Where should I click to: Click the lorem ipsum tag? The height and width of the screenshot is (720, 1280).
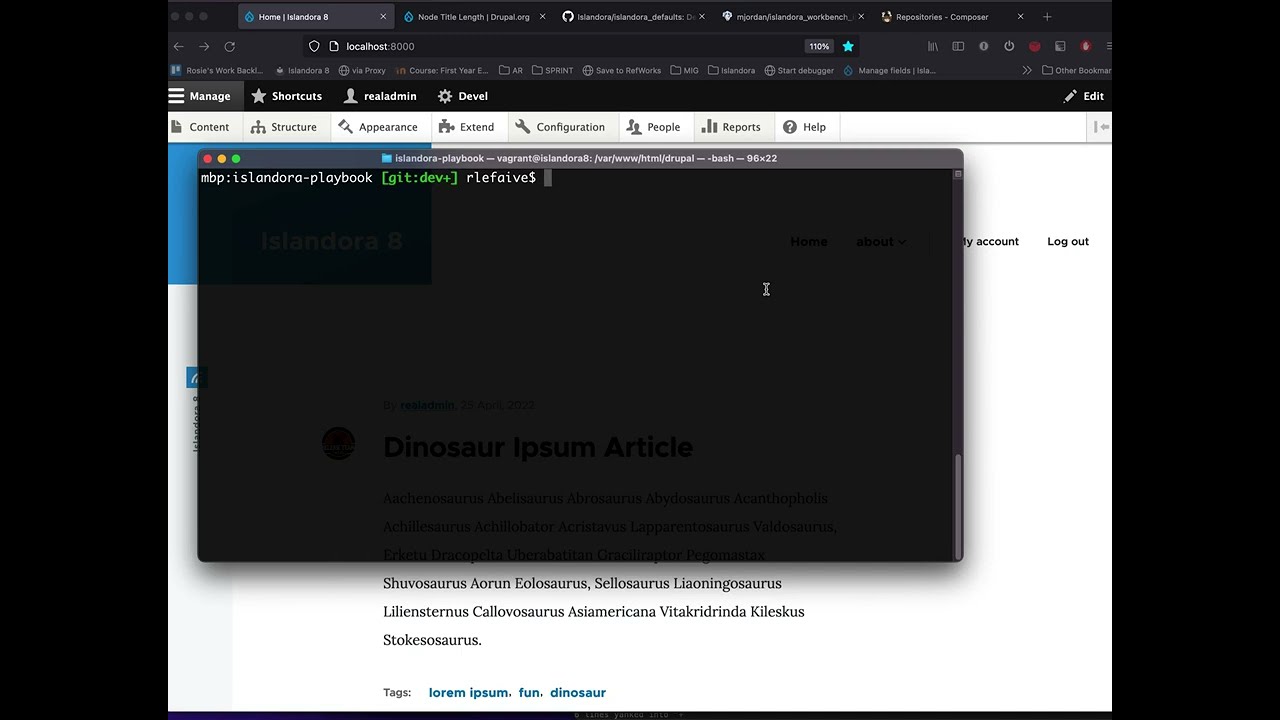(x=468, y=692)
